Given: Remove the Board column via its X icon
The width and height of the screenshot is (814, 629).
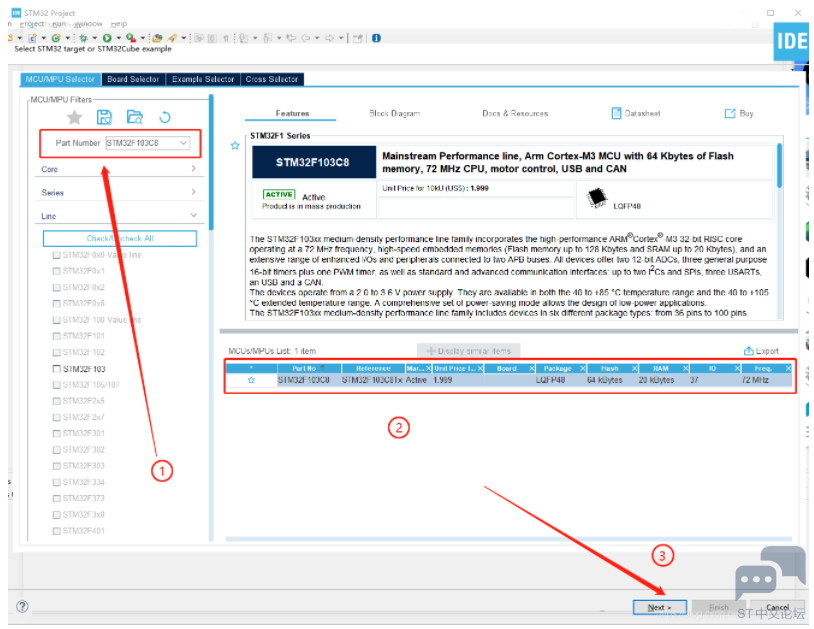Looking at the screenshot, I should click(532, 368).
